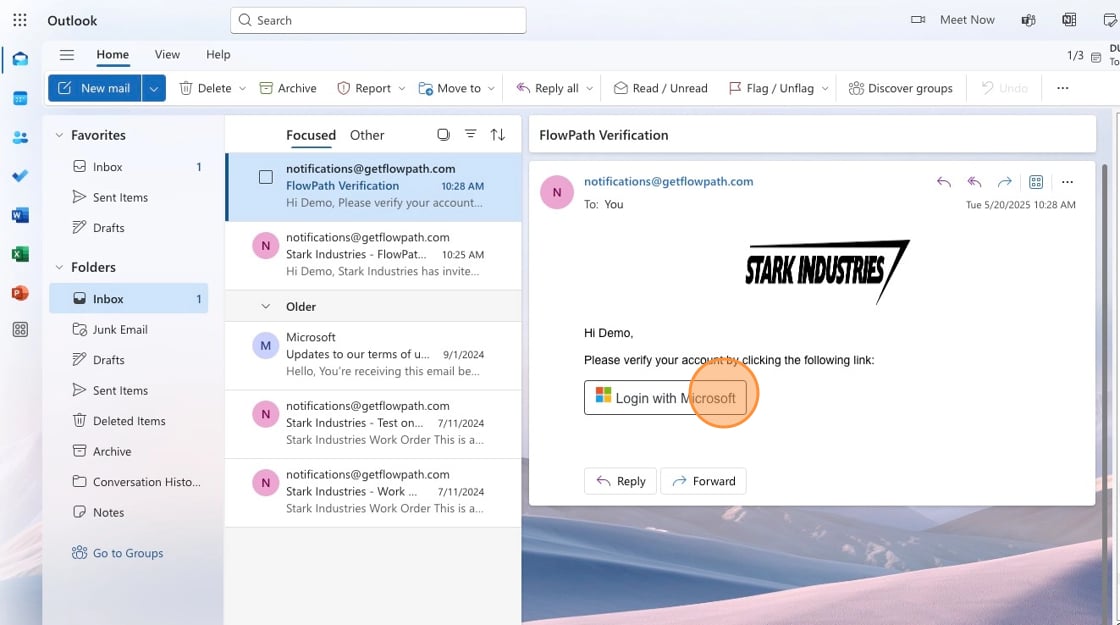The image size is (1120, 625).
Task: Click Flag / Unflag toolbar button
Action: [771, 88]
